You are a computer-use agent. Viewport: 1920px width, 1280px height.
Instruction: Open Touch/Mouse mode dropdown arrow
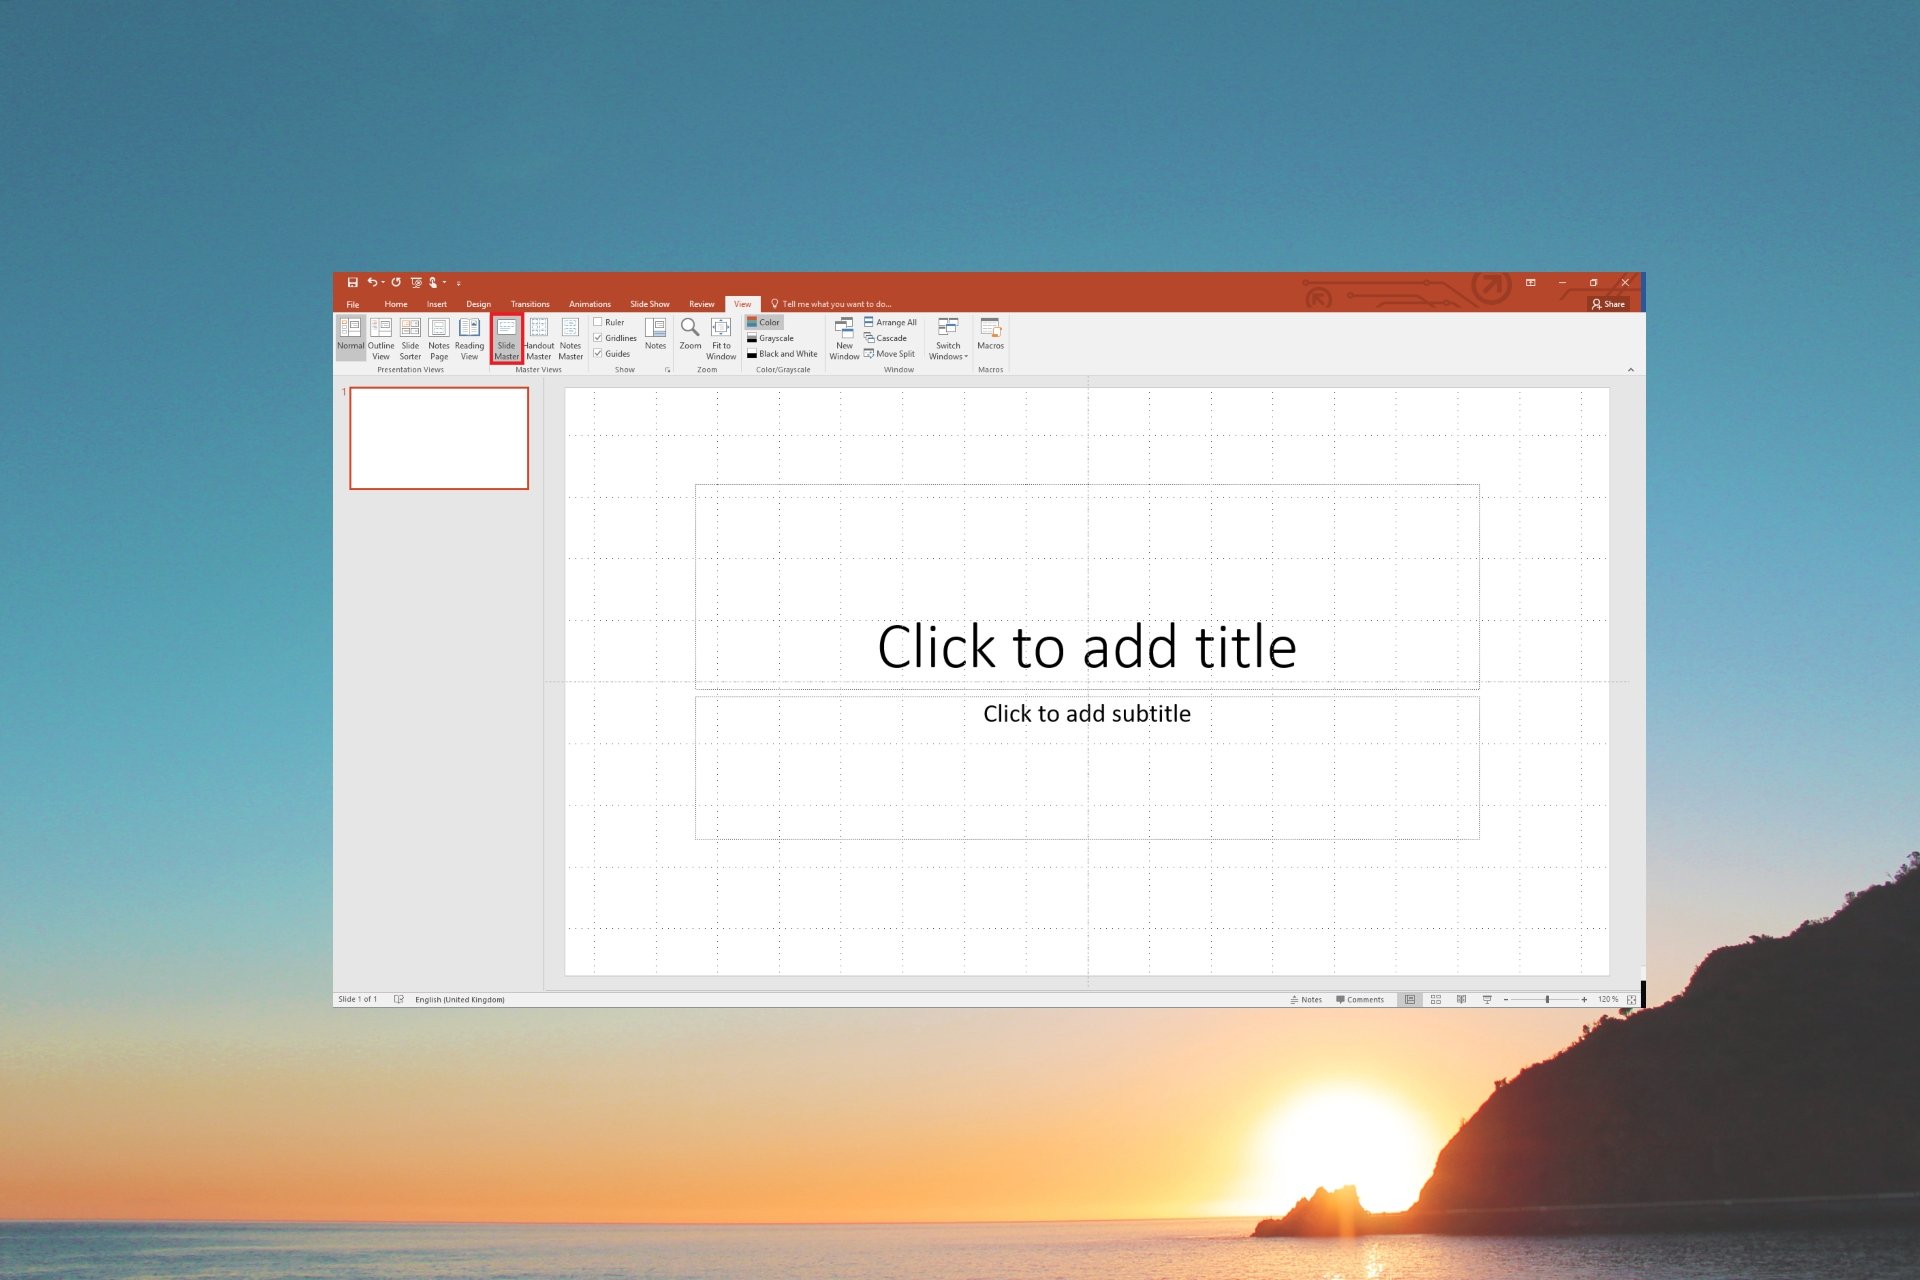pos(444,283)
